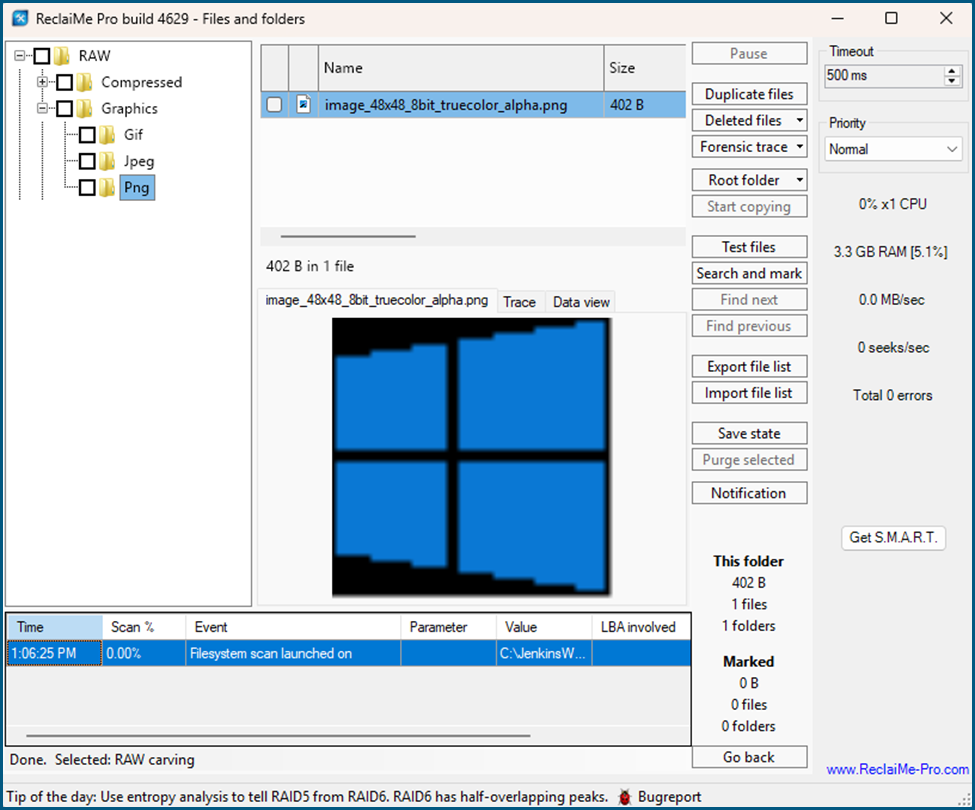Image resolution: width=975 pixels, height=810 pixels.
Task: Check the RAW folder checkbox
Action: 42,56
